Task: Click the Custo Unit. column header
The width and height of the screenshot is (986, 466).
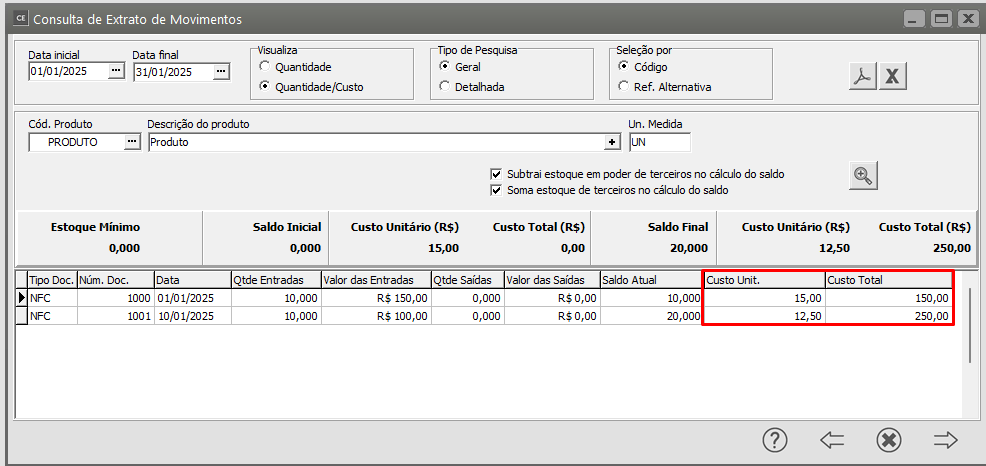Action: [x=763, y=280]
